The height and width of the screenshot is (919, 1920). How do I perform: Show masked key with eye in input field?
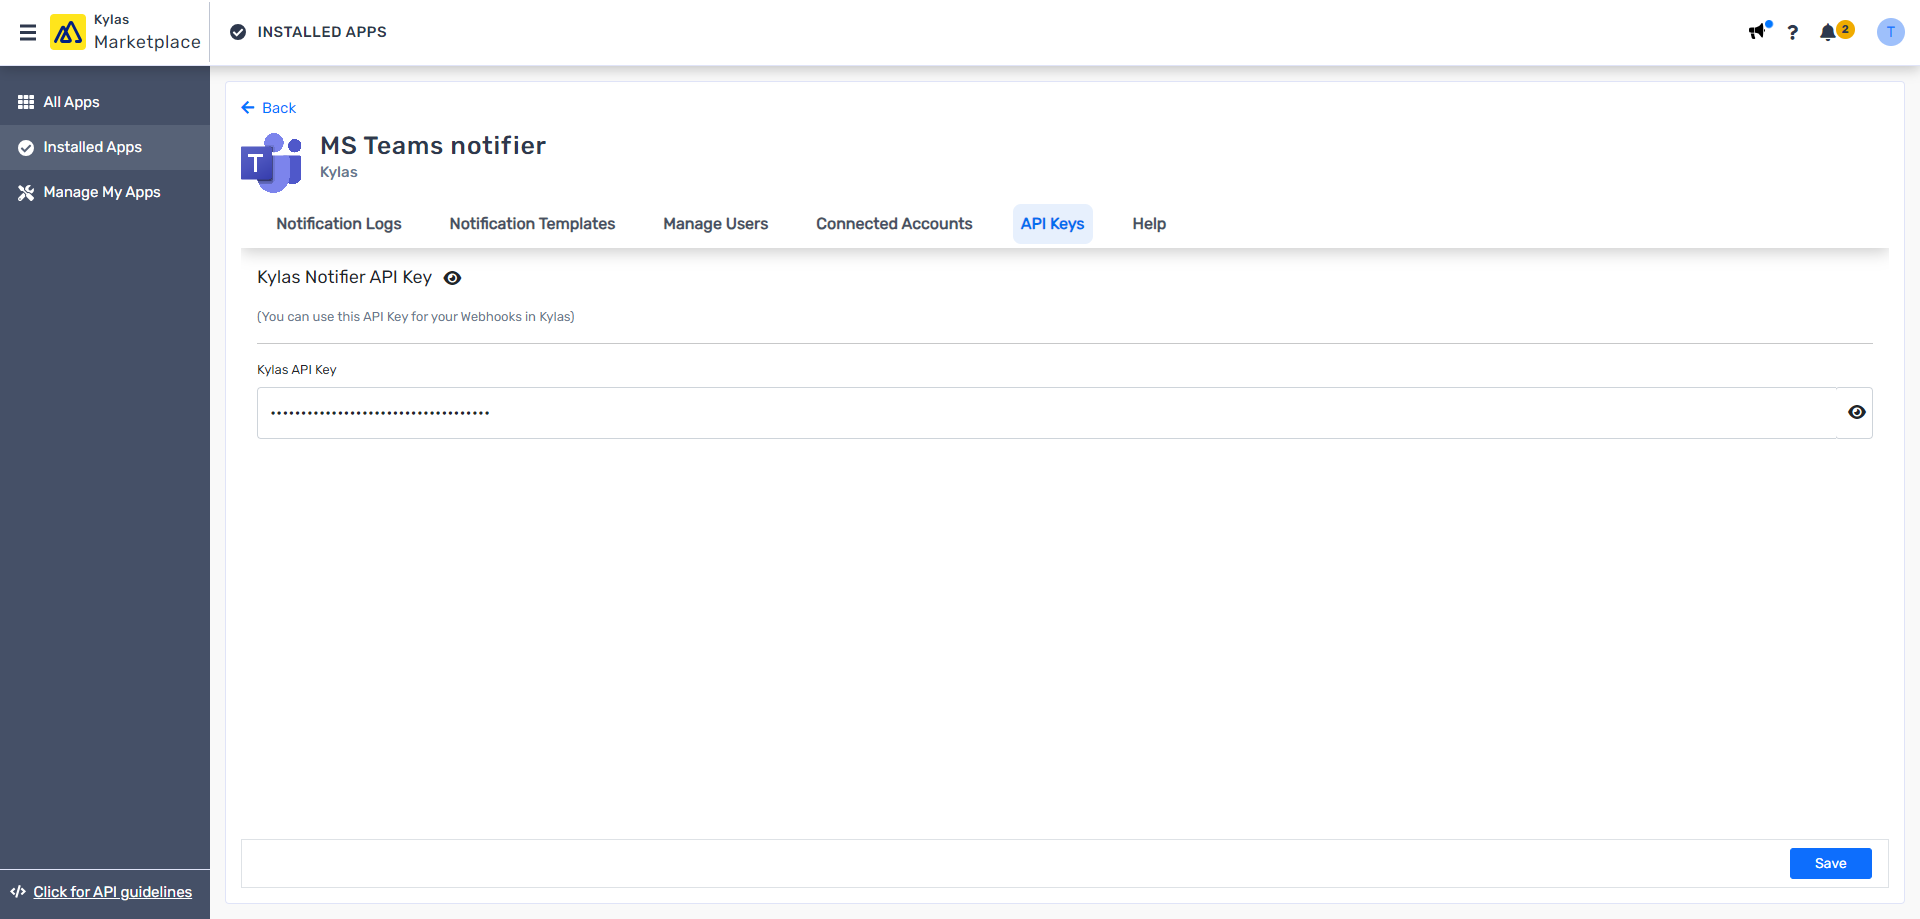coord(1856,412)
